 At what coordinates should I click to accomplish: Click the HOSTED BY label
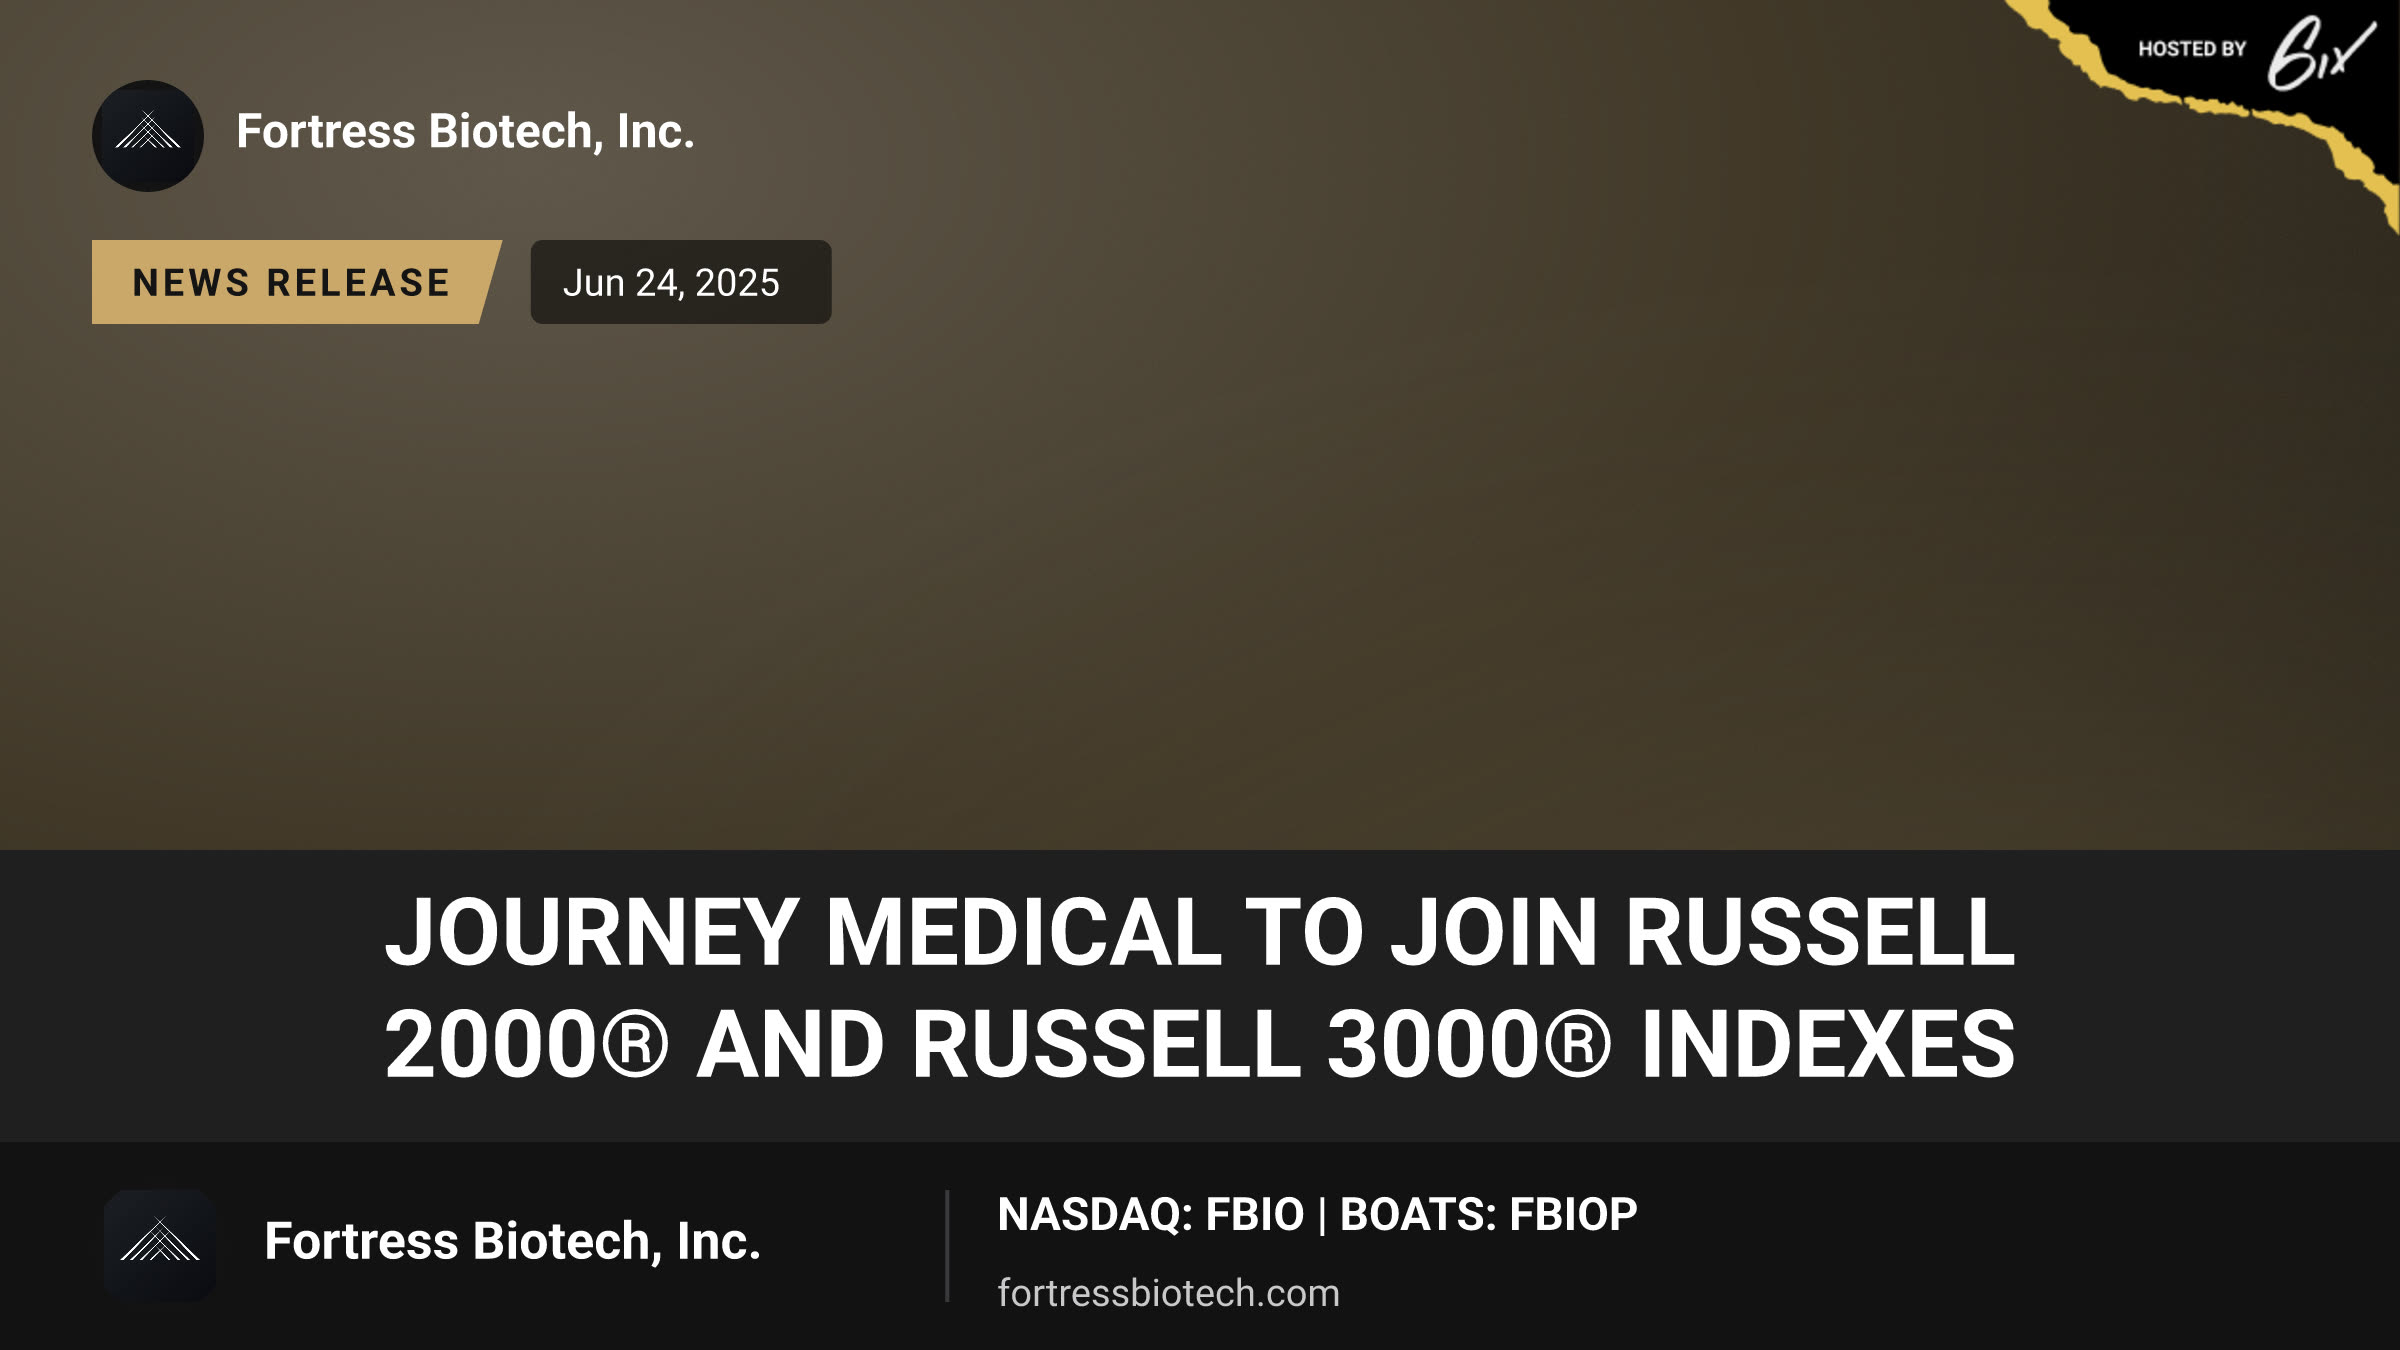click(2192, 49)
